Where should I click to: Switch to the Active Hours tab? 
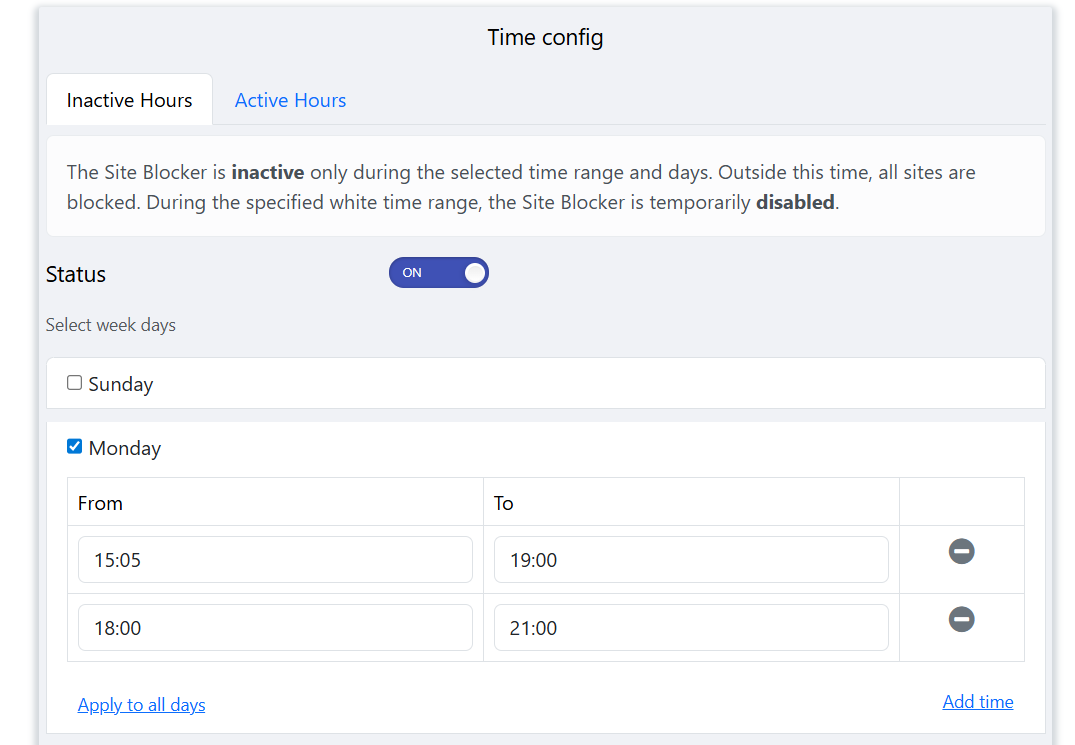pyautogui.click(x=290, y=100)
